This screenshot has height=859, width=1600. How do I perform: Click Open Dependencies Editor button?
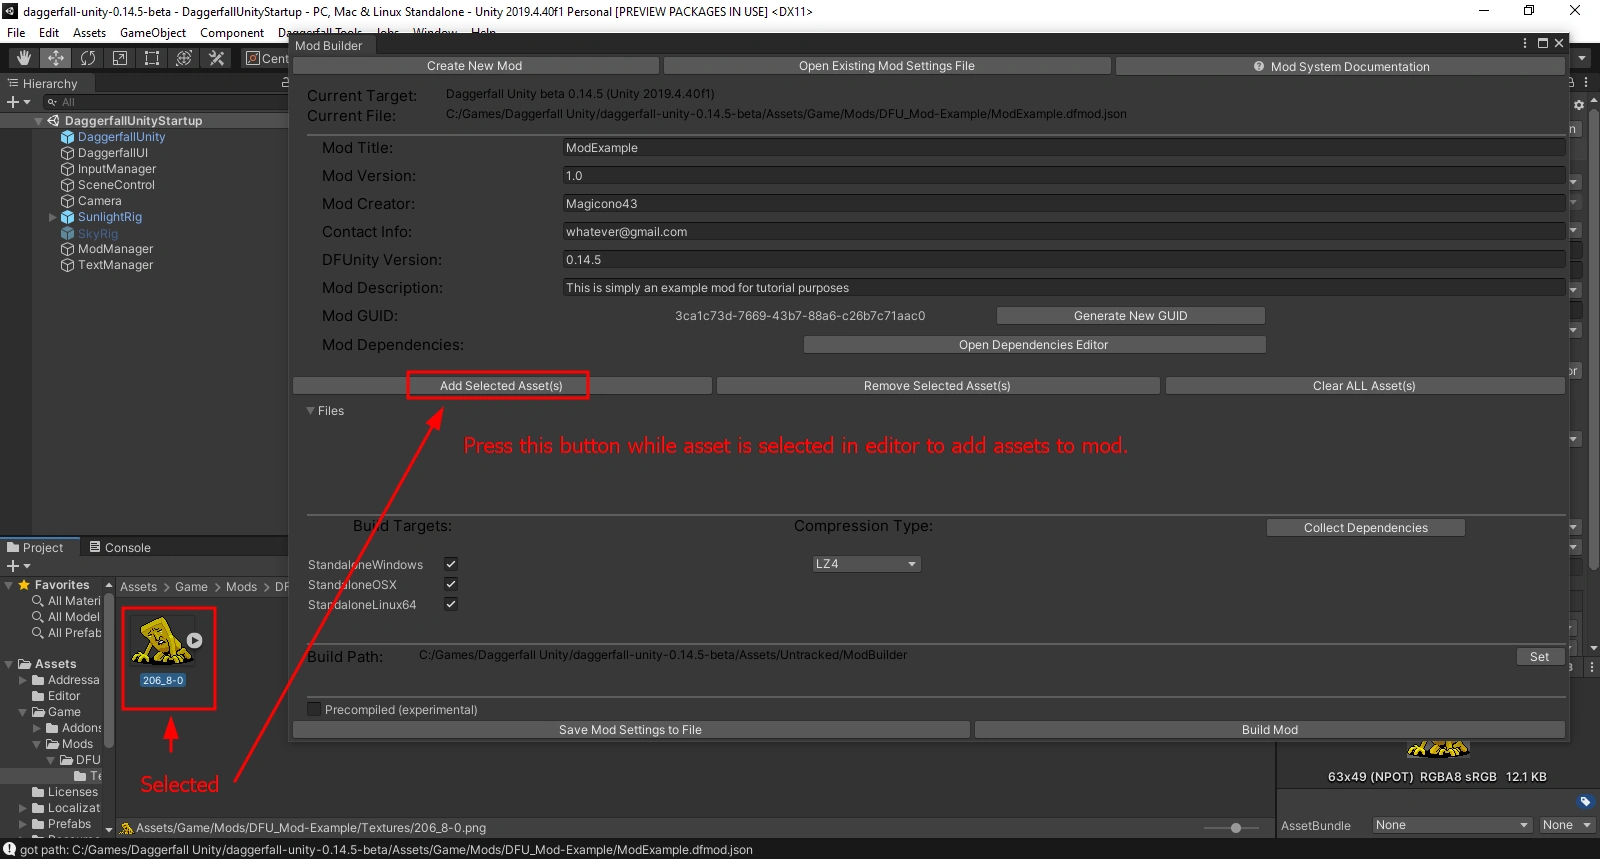(x=1034, y=345)
